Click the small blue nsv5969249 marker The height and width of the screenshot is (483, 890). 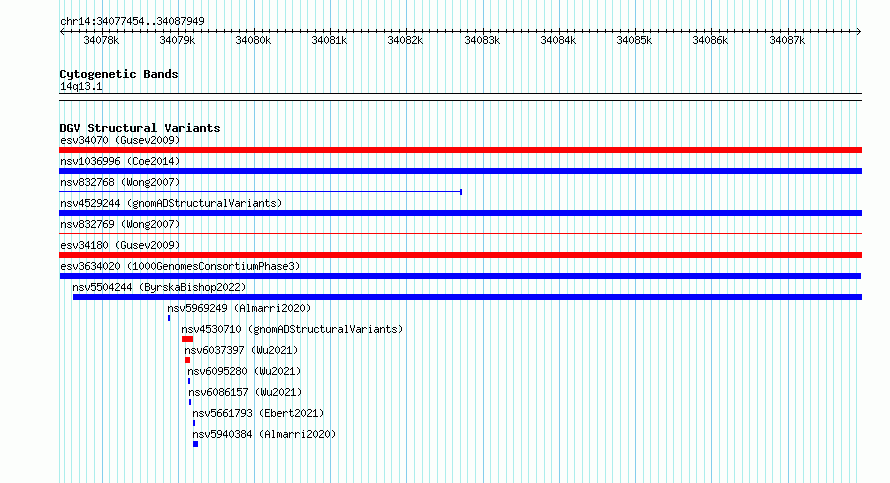point(169,318)
